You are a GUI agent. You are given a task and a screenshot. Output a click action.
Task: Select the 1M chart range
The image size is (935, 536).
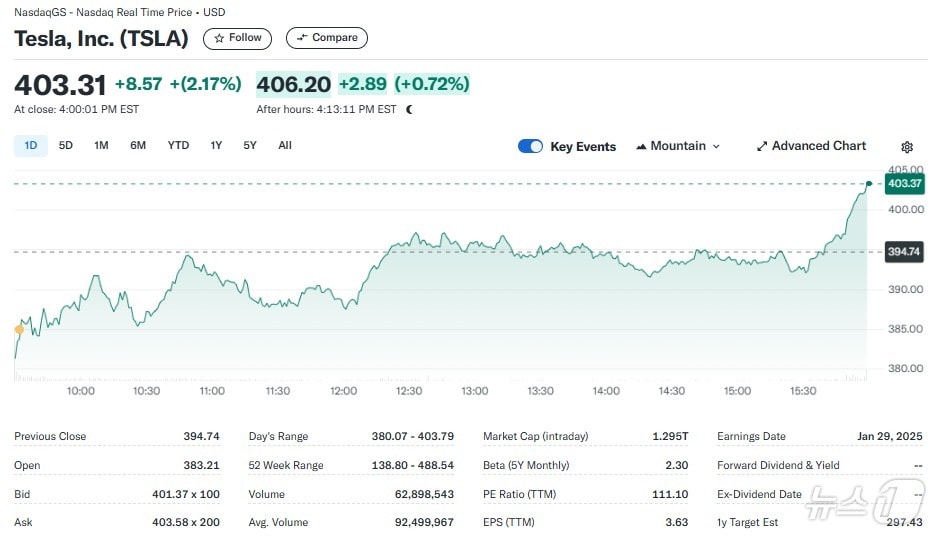[101, 146]
